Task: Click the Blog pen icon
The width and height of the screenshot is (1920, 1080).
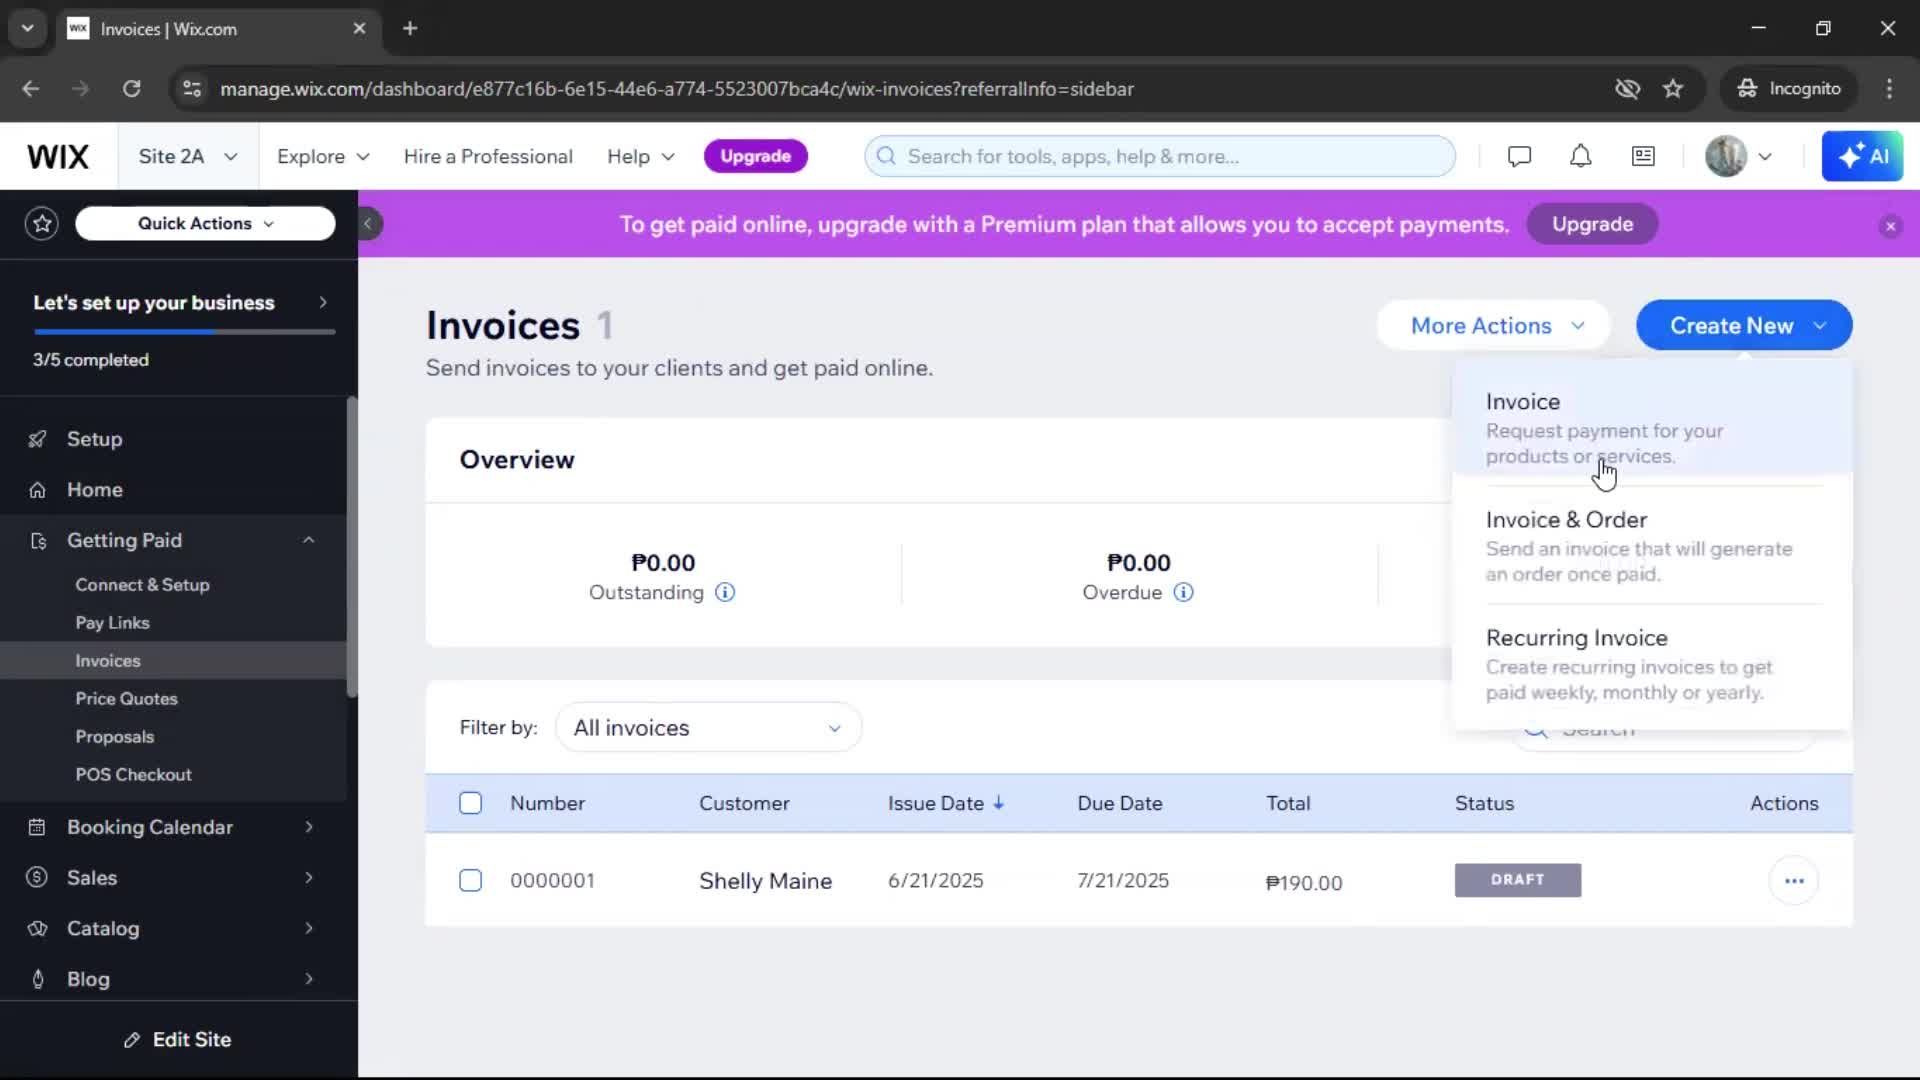Action: [x=38, y=979]
